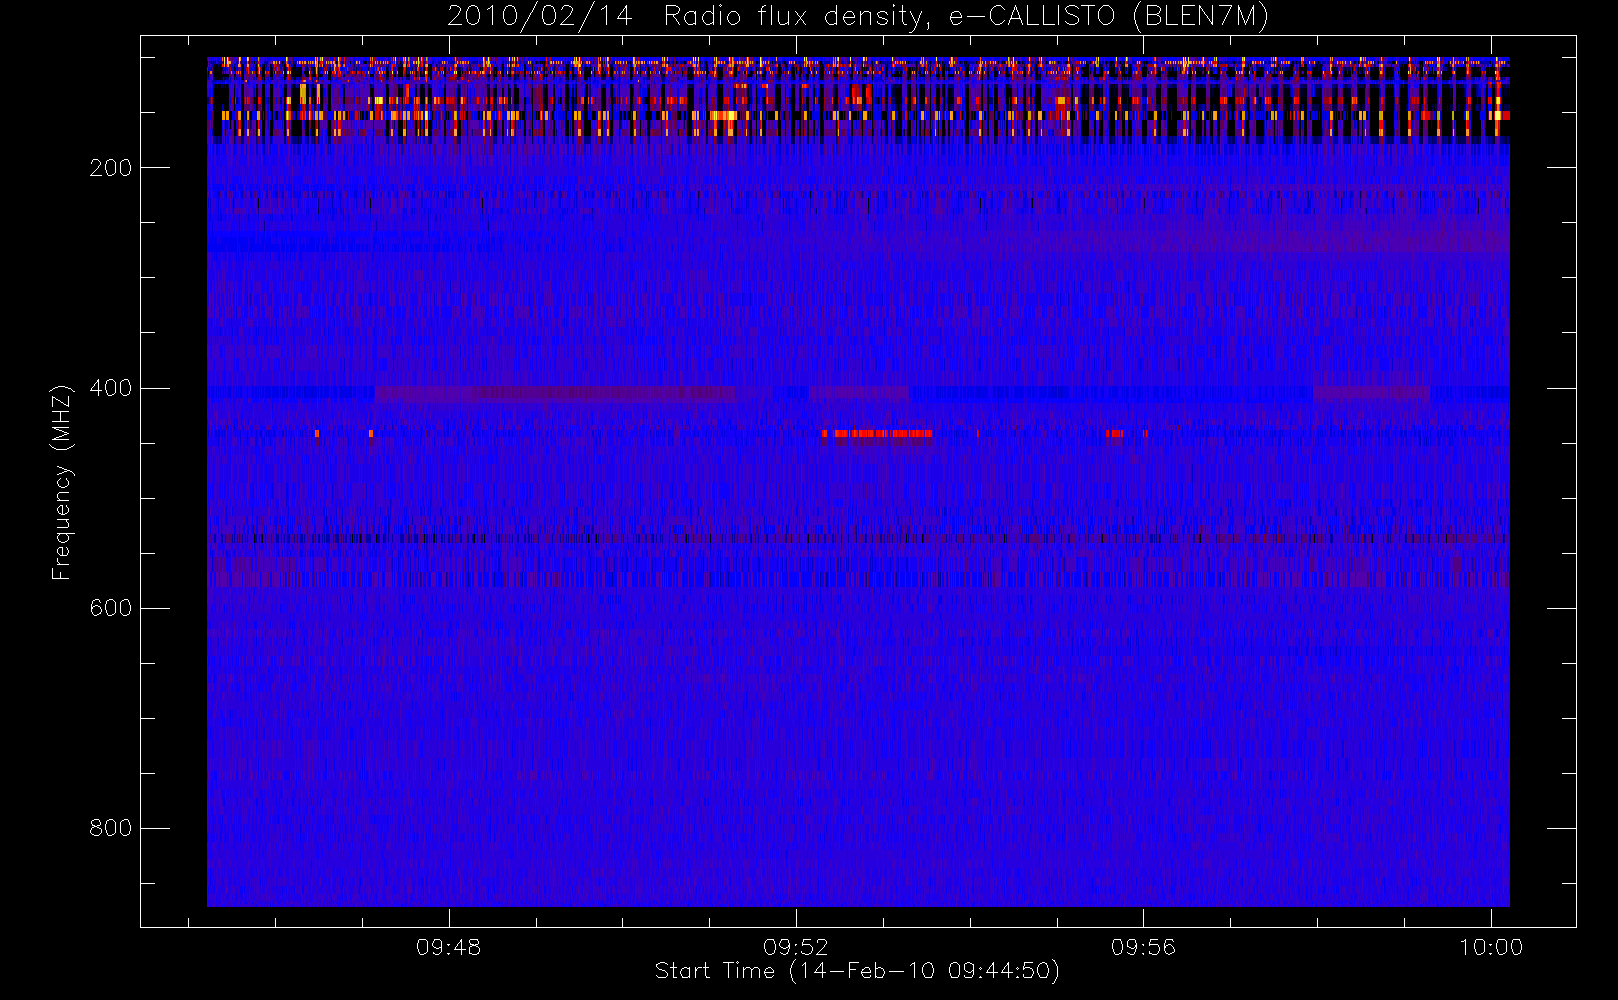Click the small red burst near 09:56
1618x1000 pixels.
[1115, 434]
